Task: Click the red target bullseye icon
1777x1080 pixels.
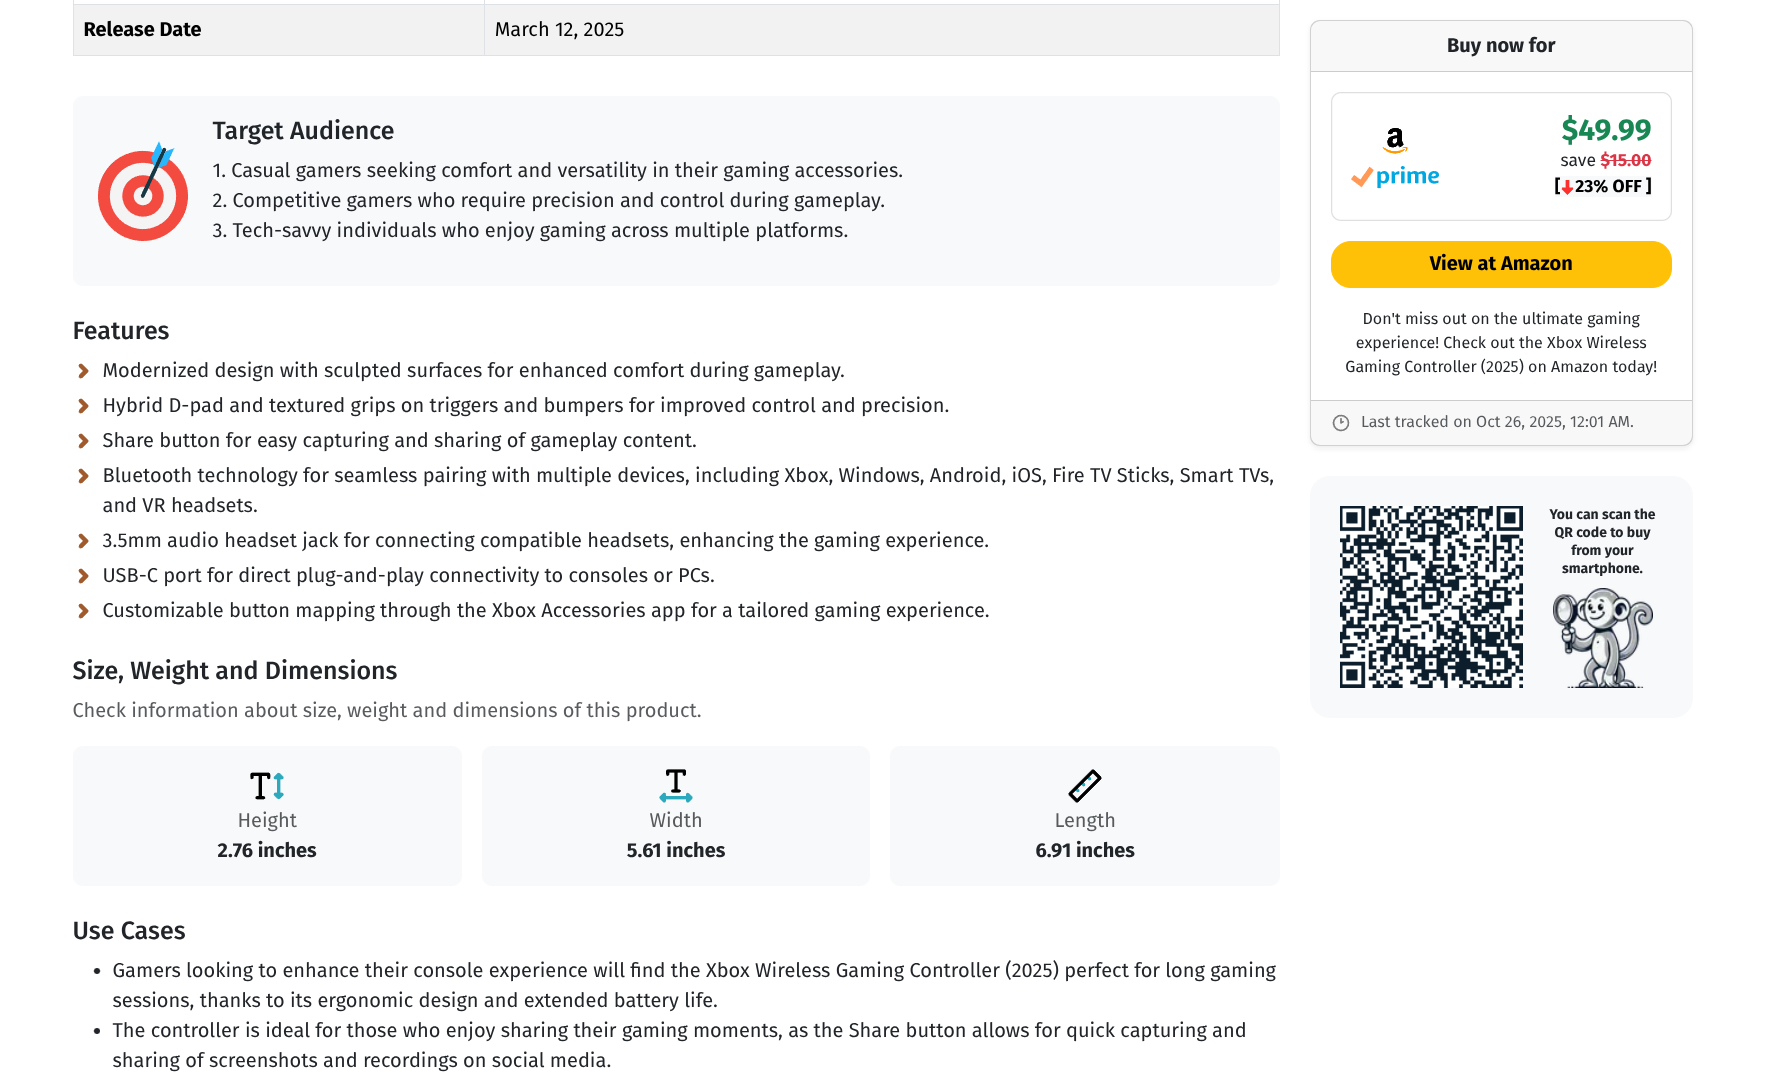Action: pyautogui.click(x=143, y=191)
